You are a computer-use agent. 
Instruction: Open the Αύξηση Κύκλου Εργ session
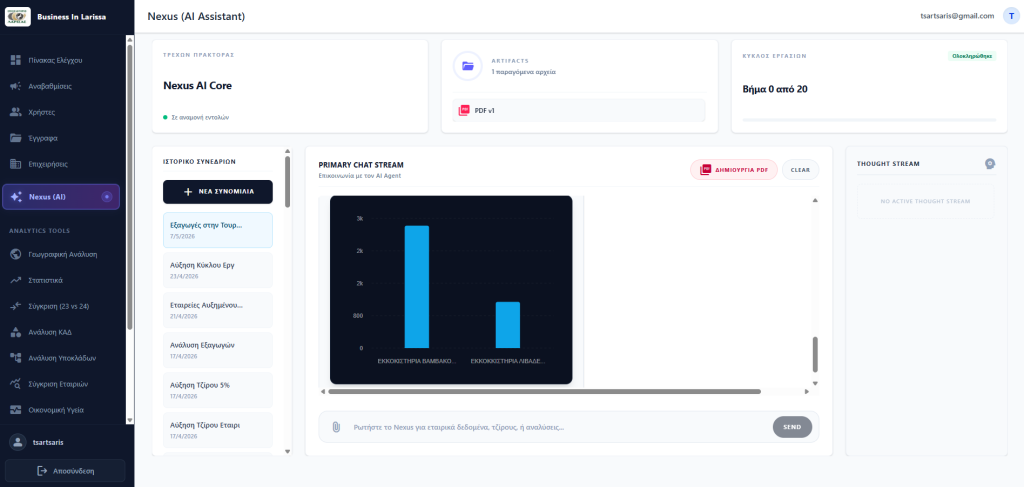click(218, 270)
